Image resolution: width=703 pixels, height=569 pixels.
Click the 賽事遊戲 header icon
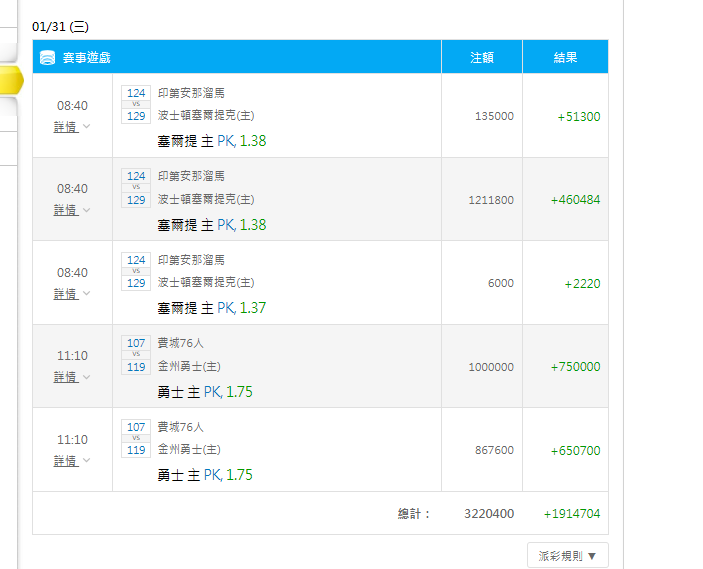click(x=47, y=57)
